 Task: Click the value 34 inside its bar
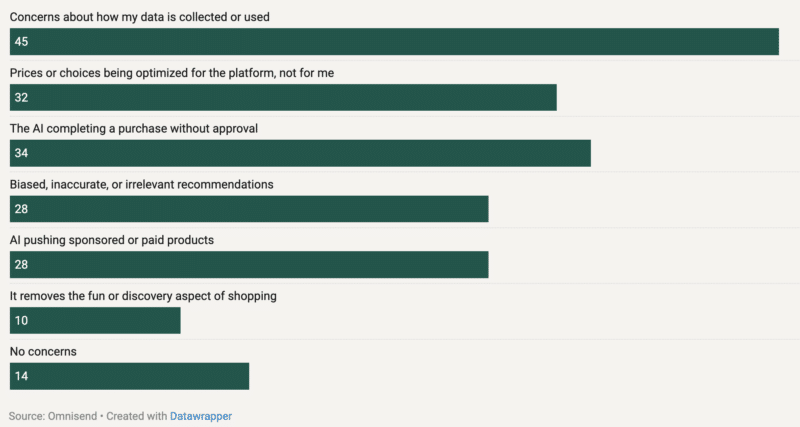[21, 153]
